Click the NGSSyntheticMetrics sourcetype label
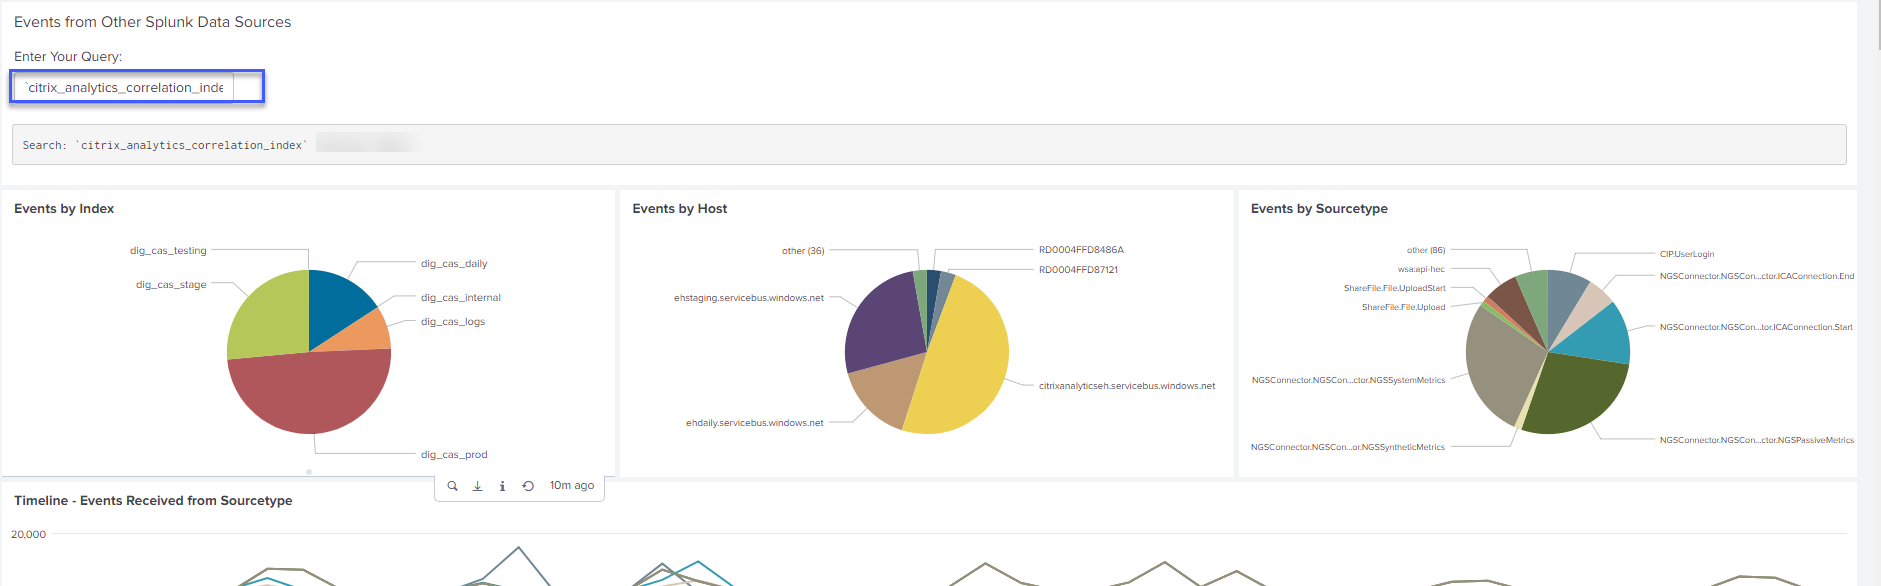The height and width of the screenshot is (586, 1881). [1348, 447]
